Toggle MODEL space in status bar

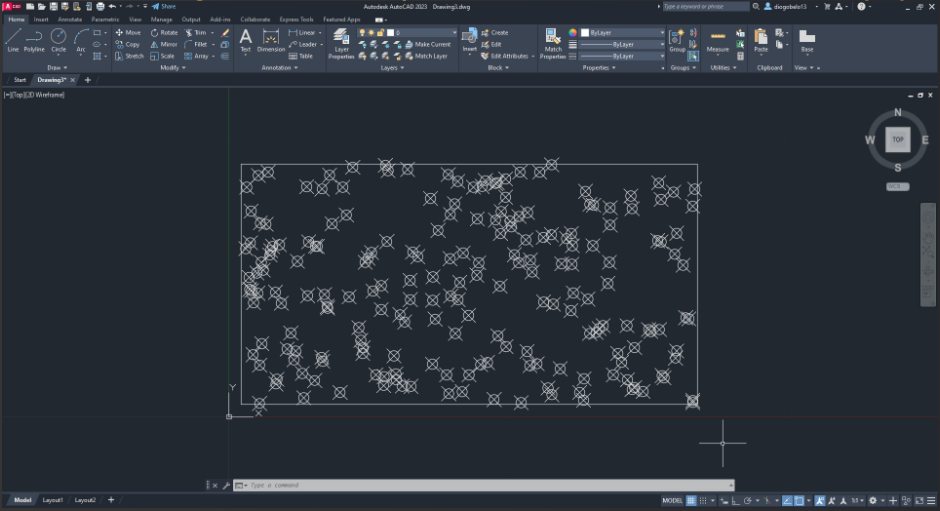click(673, 500)
